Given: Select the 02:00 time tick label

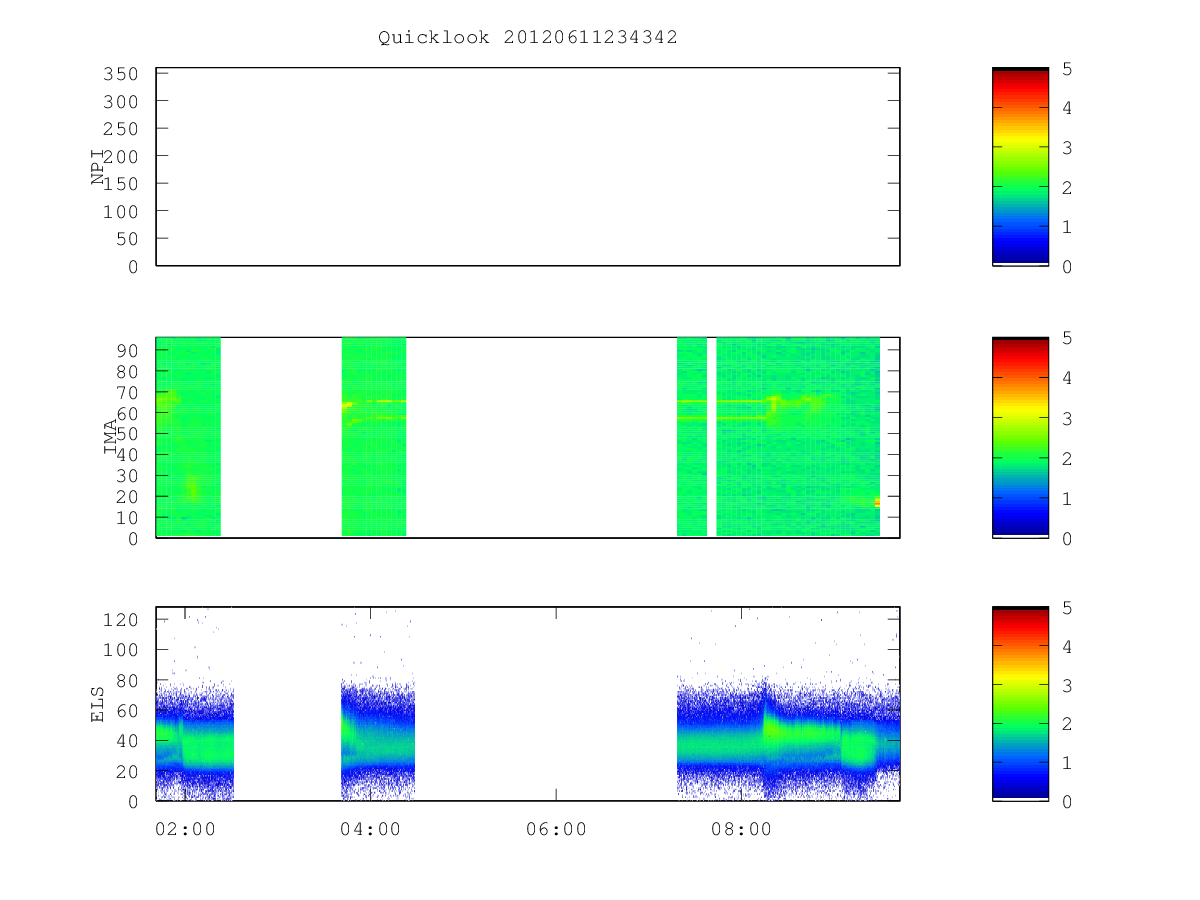Looking at the screenshot, I should pos(185,830).
